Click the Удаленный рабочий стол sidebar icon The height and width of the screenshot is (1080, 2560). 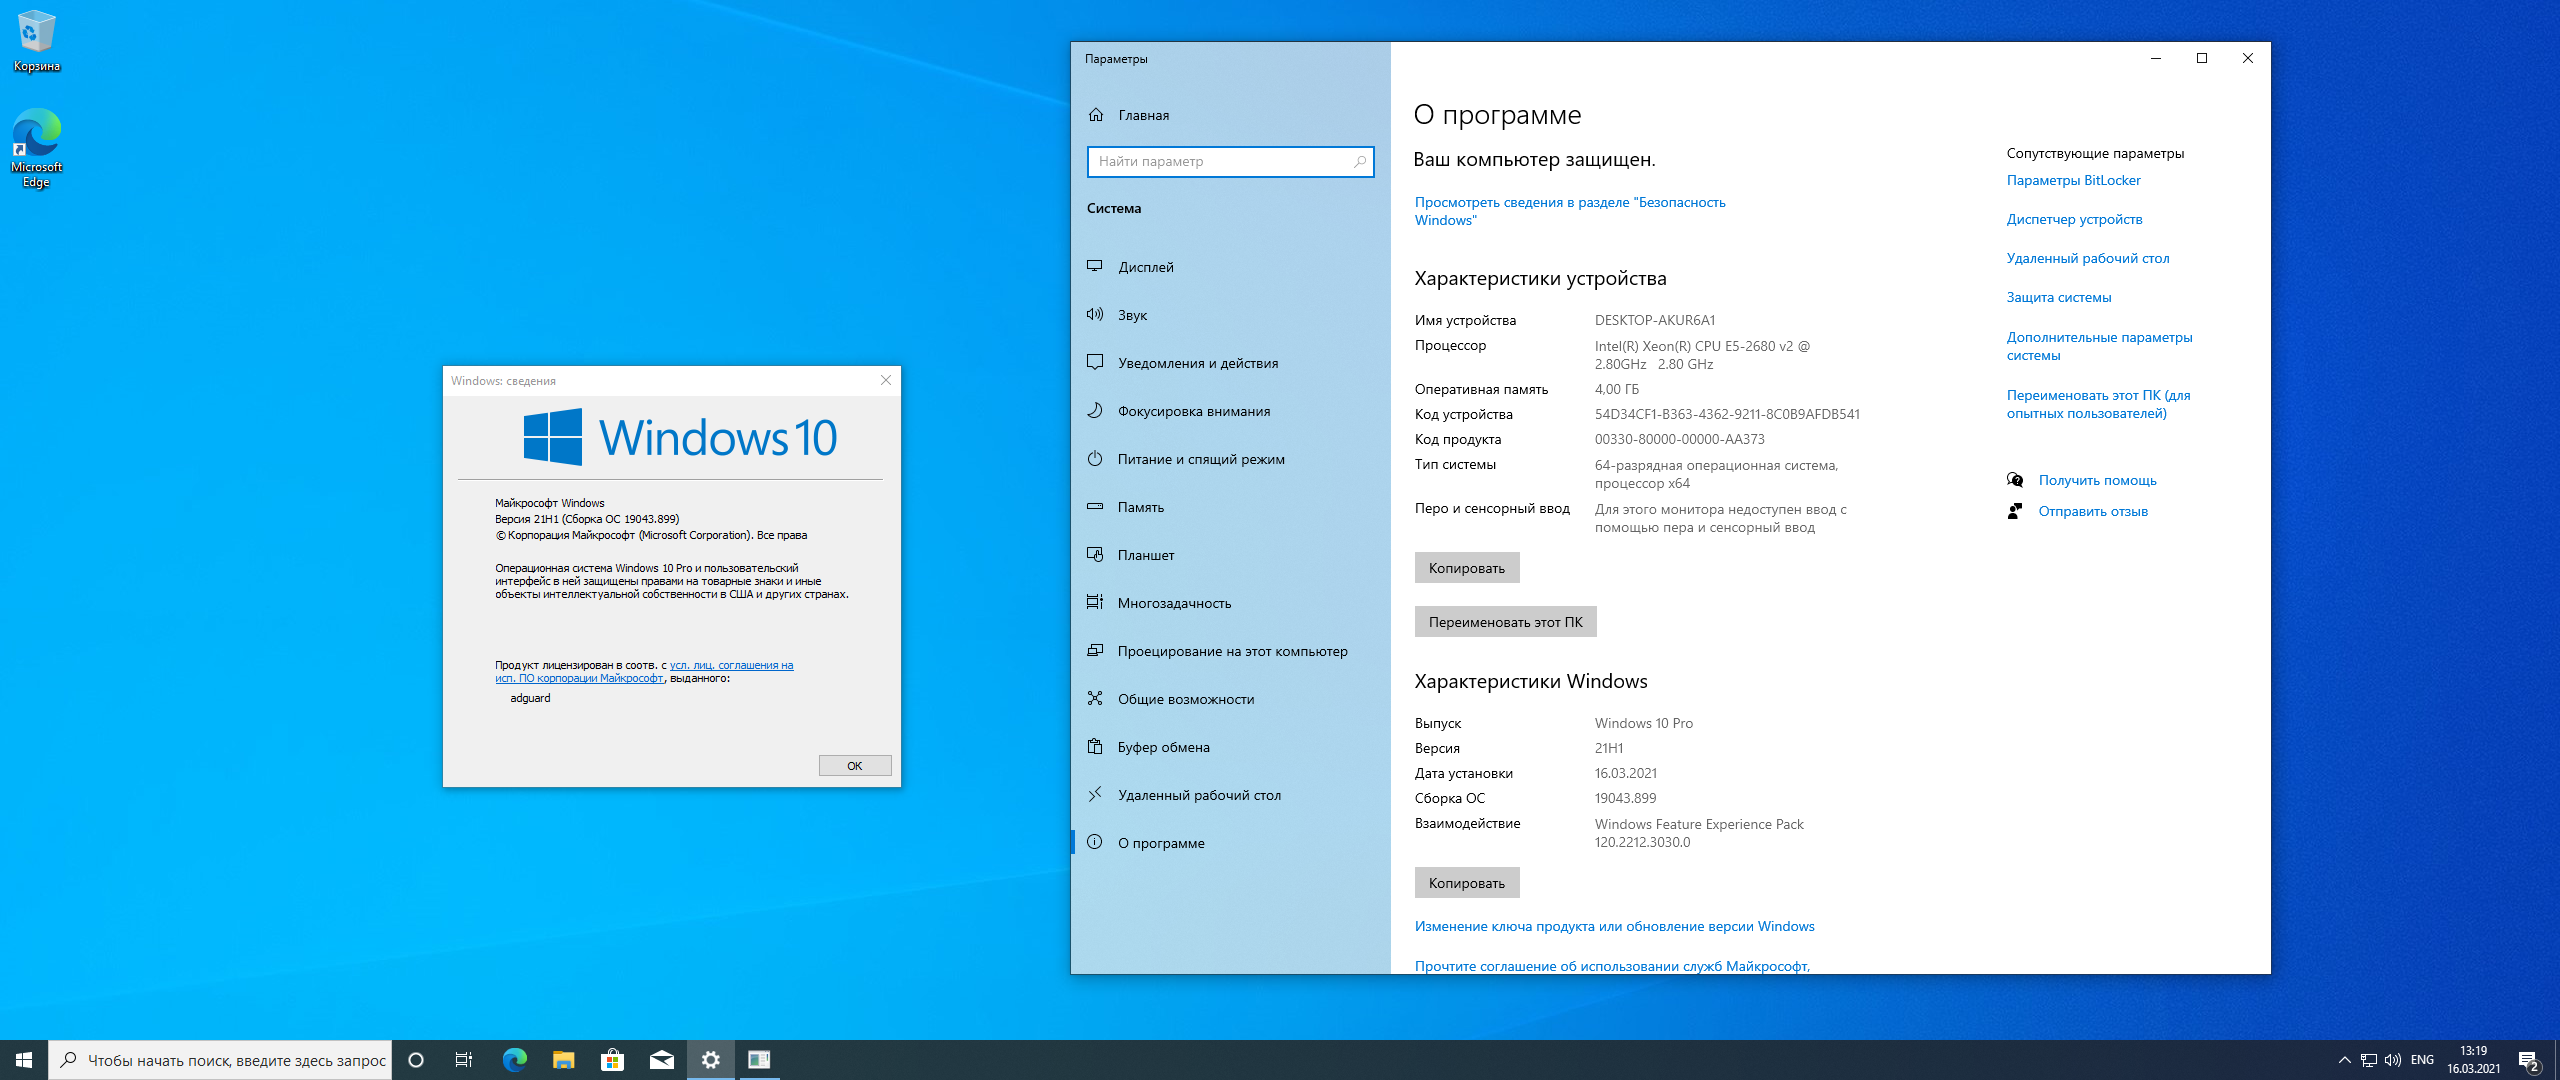pyautogui.click(x=1095, y=794)
